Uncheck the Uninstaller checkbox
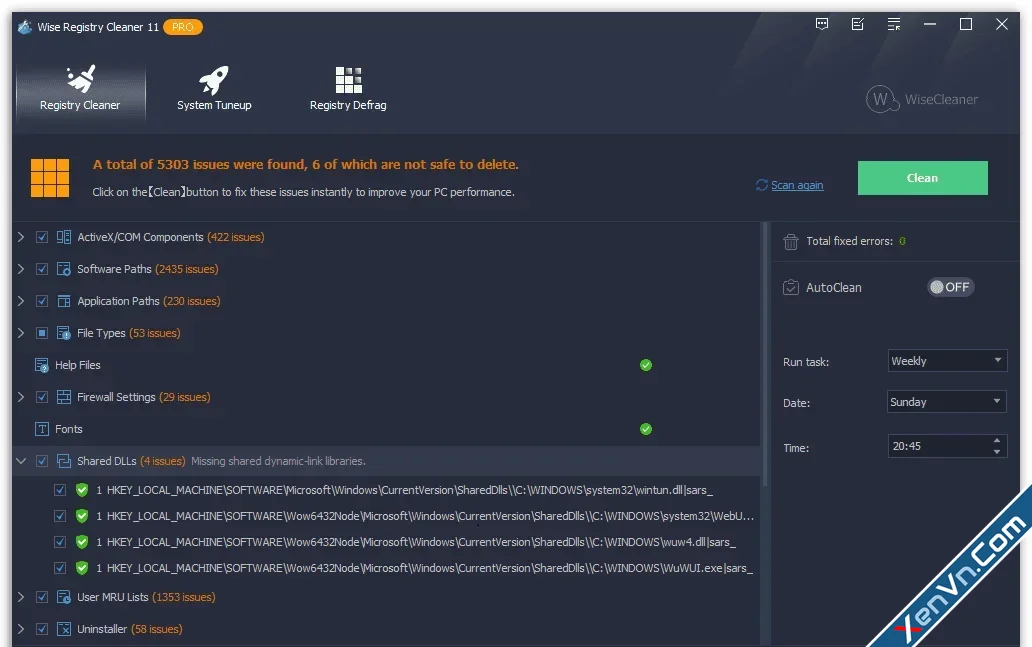The width and height of the screenshot is (1032, 647). click(x=42, y=629)
